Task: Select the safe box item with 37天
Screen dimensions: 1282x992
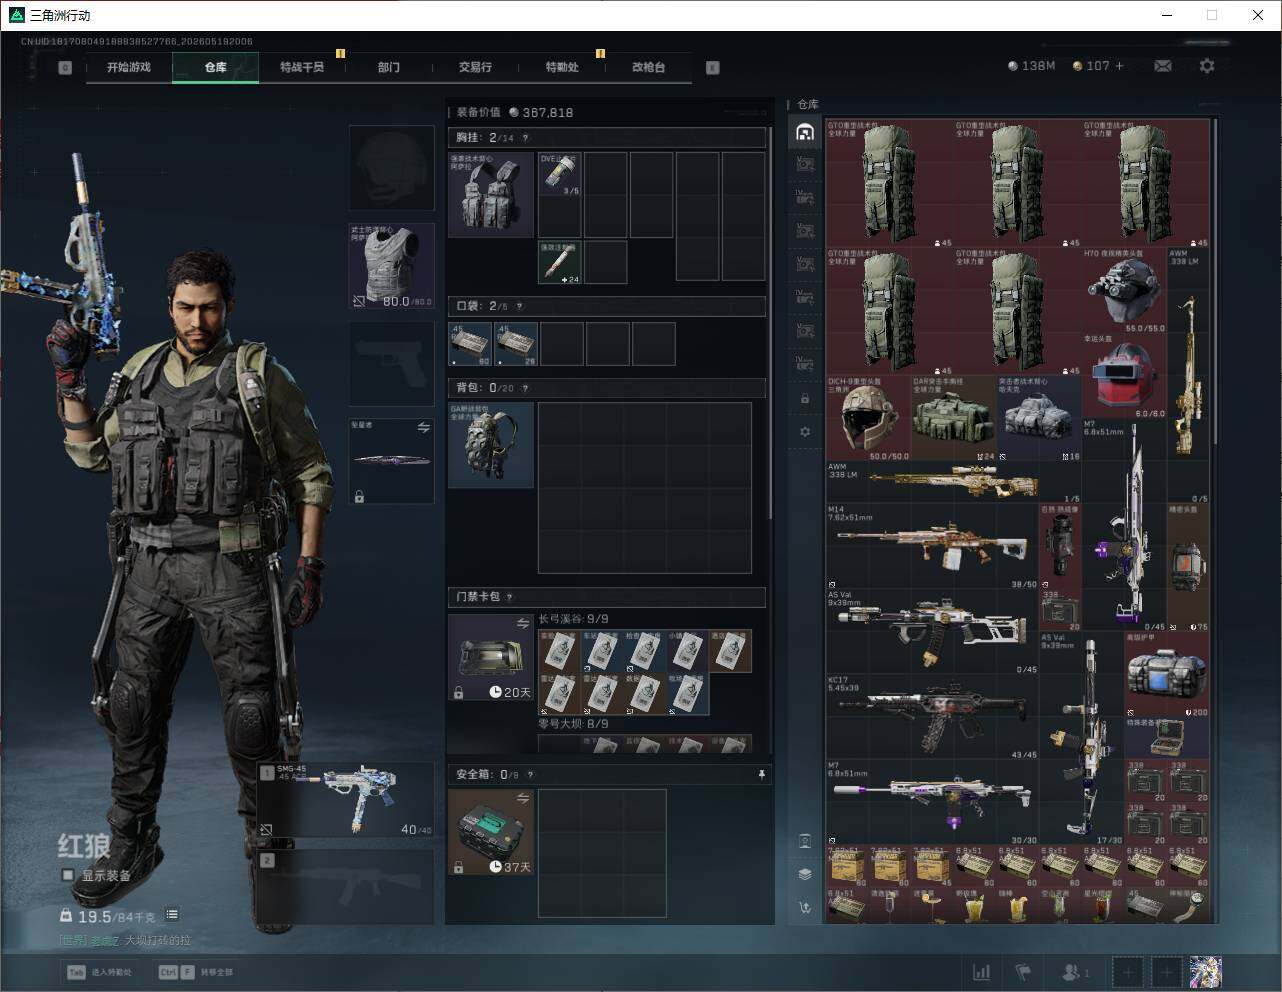Action: [491, 832]
